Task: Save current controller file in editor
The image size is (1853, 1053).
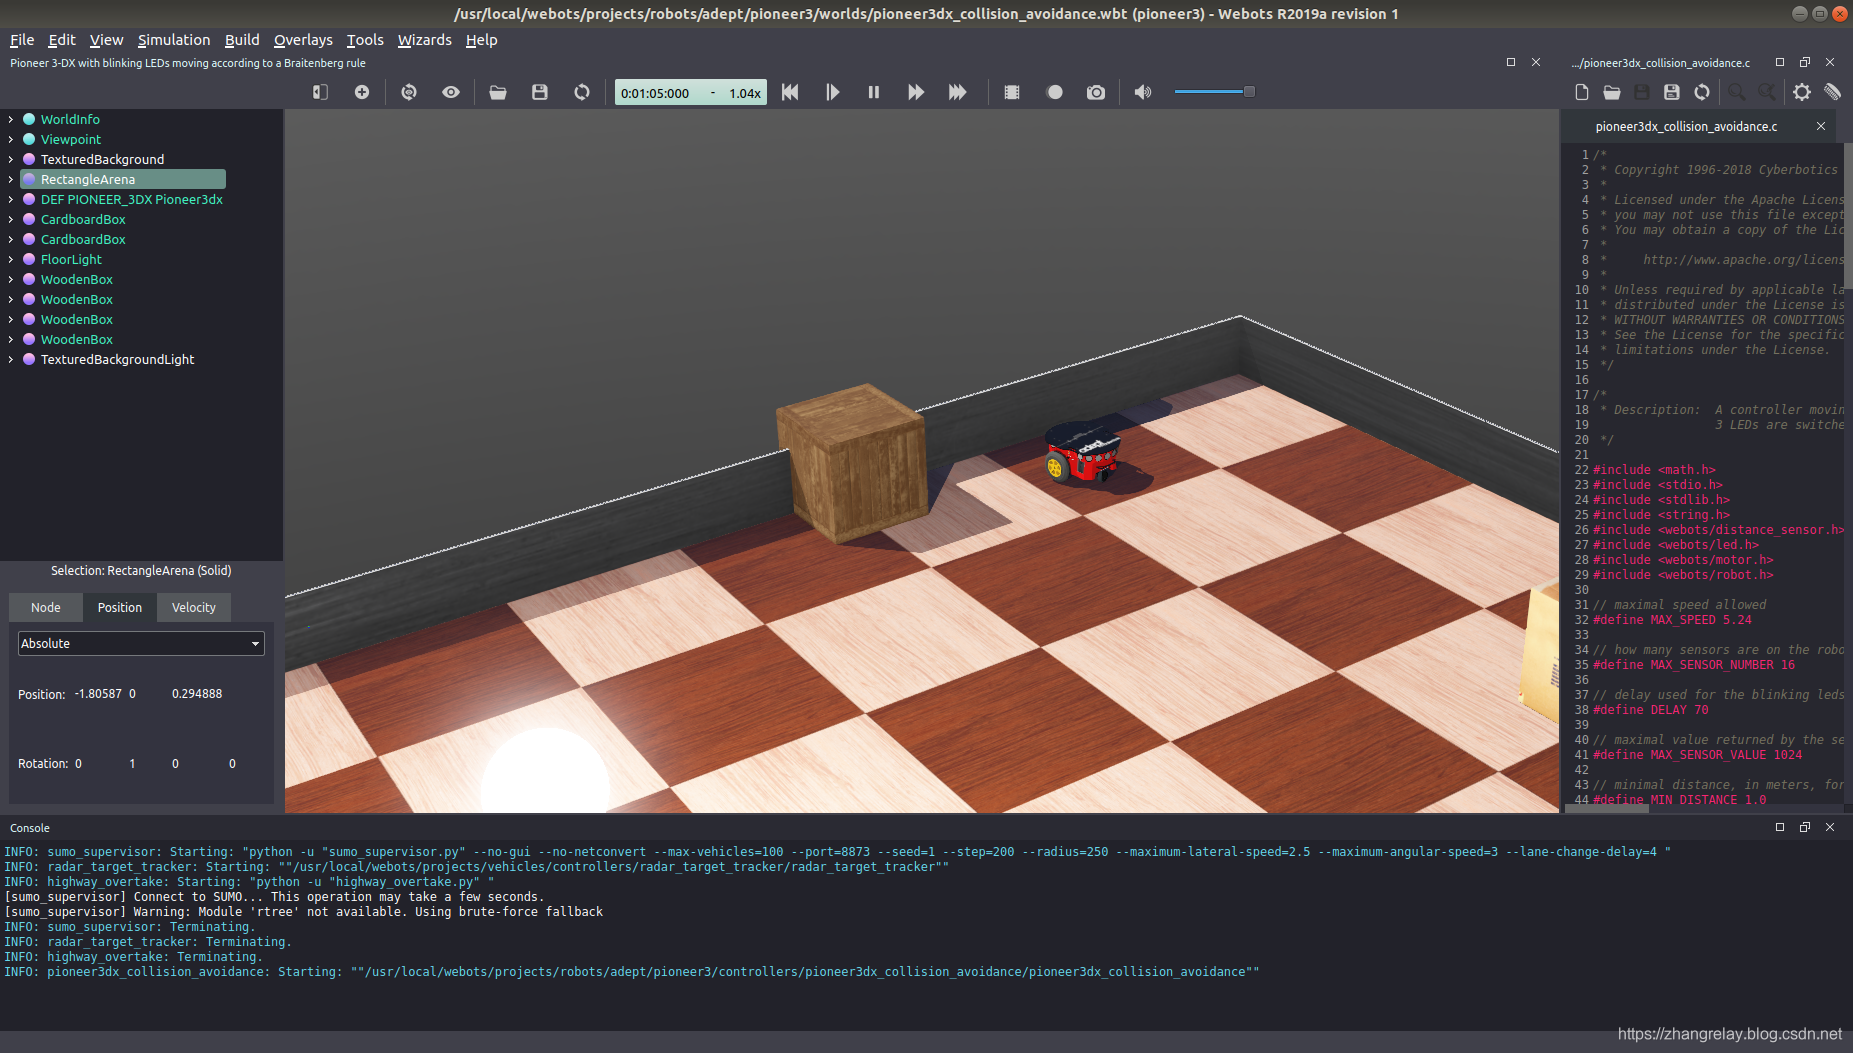Action: [1642, 92]
